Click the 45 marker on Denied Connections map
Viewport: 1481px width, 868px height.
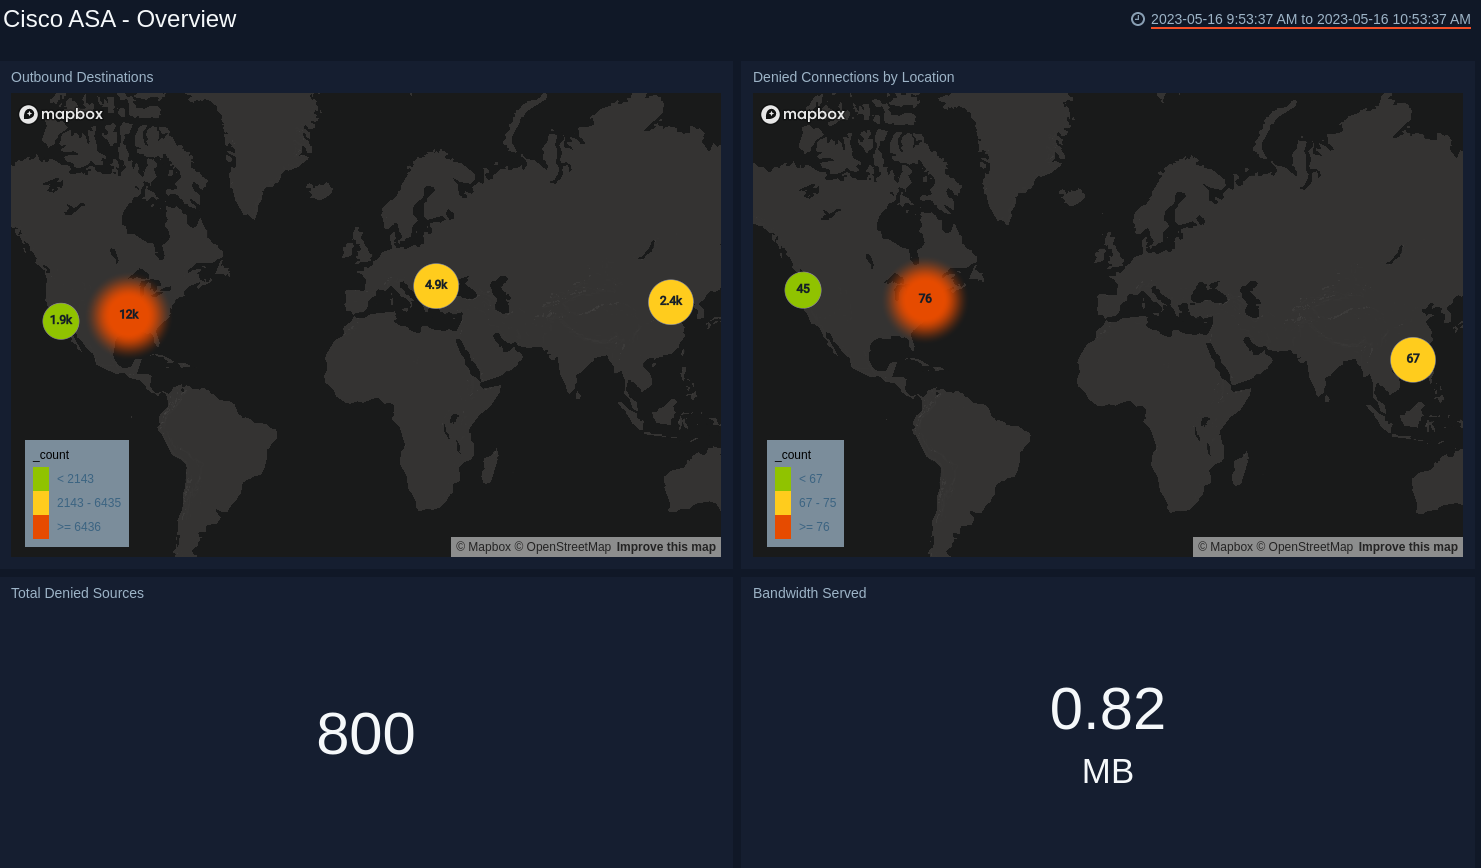[803, 289]
